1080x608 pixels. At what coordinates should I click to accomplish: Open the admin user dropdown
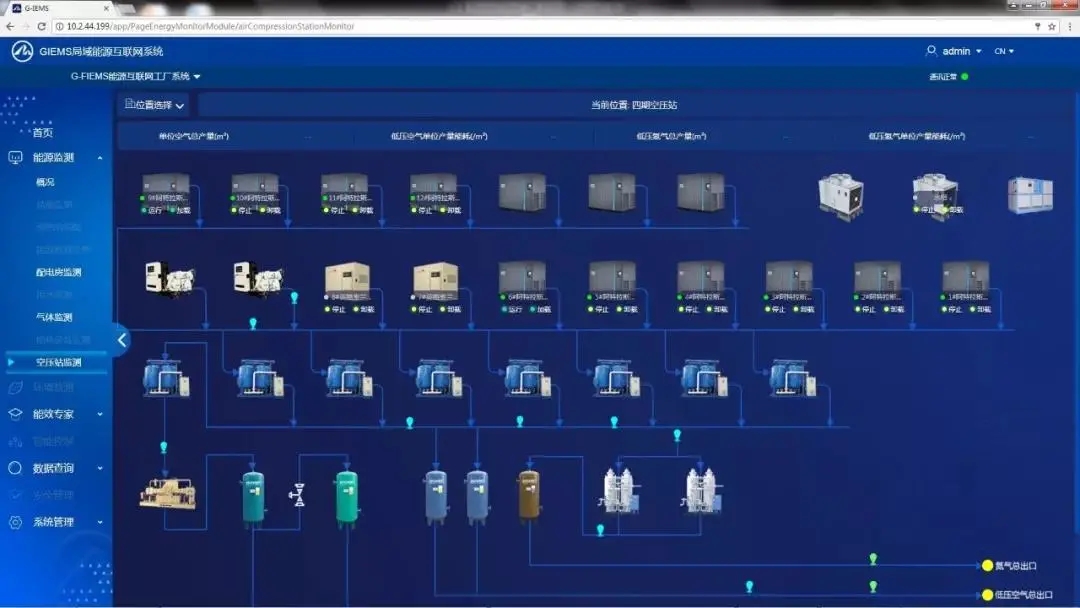point(955,51)
